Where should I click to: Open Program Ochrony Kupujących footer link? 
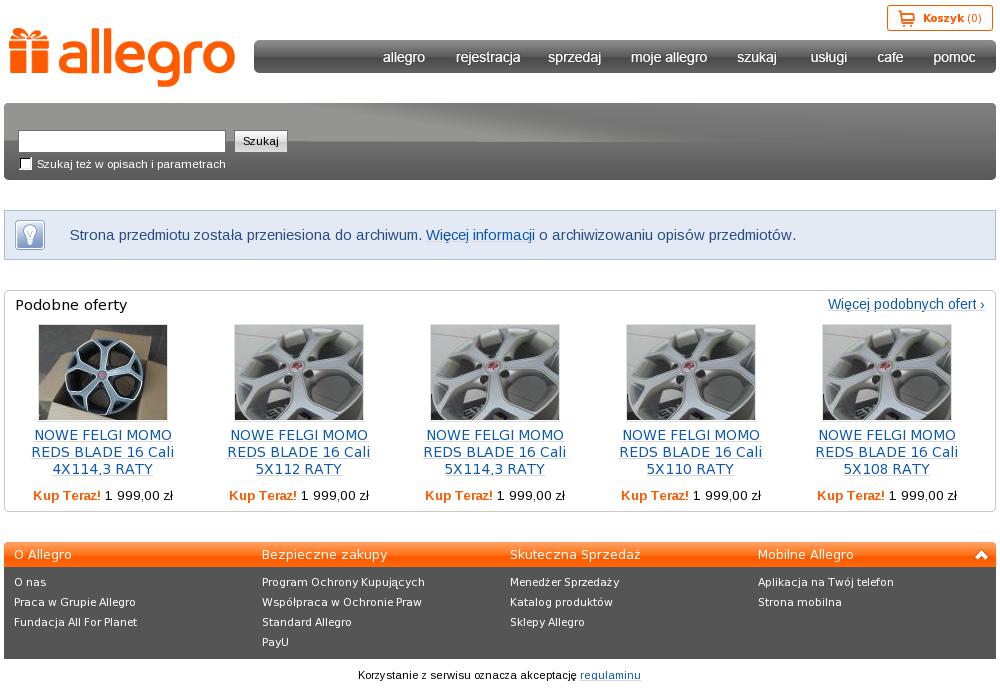(x=343, y=582)
